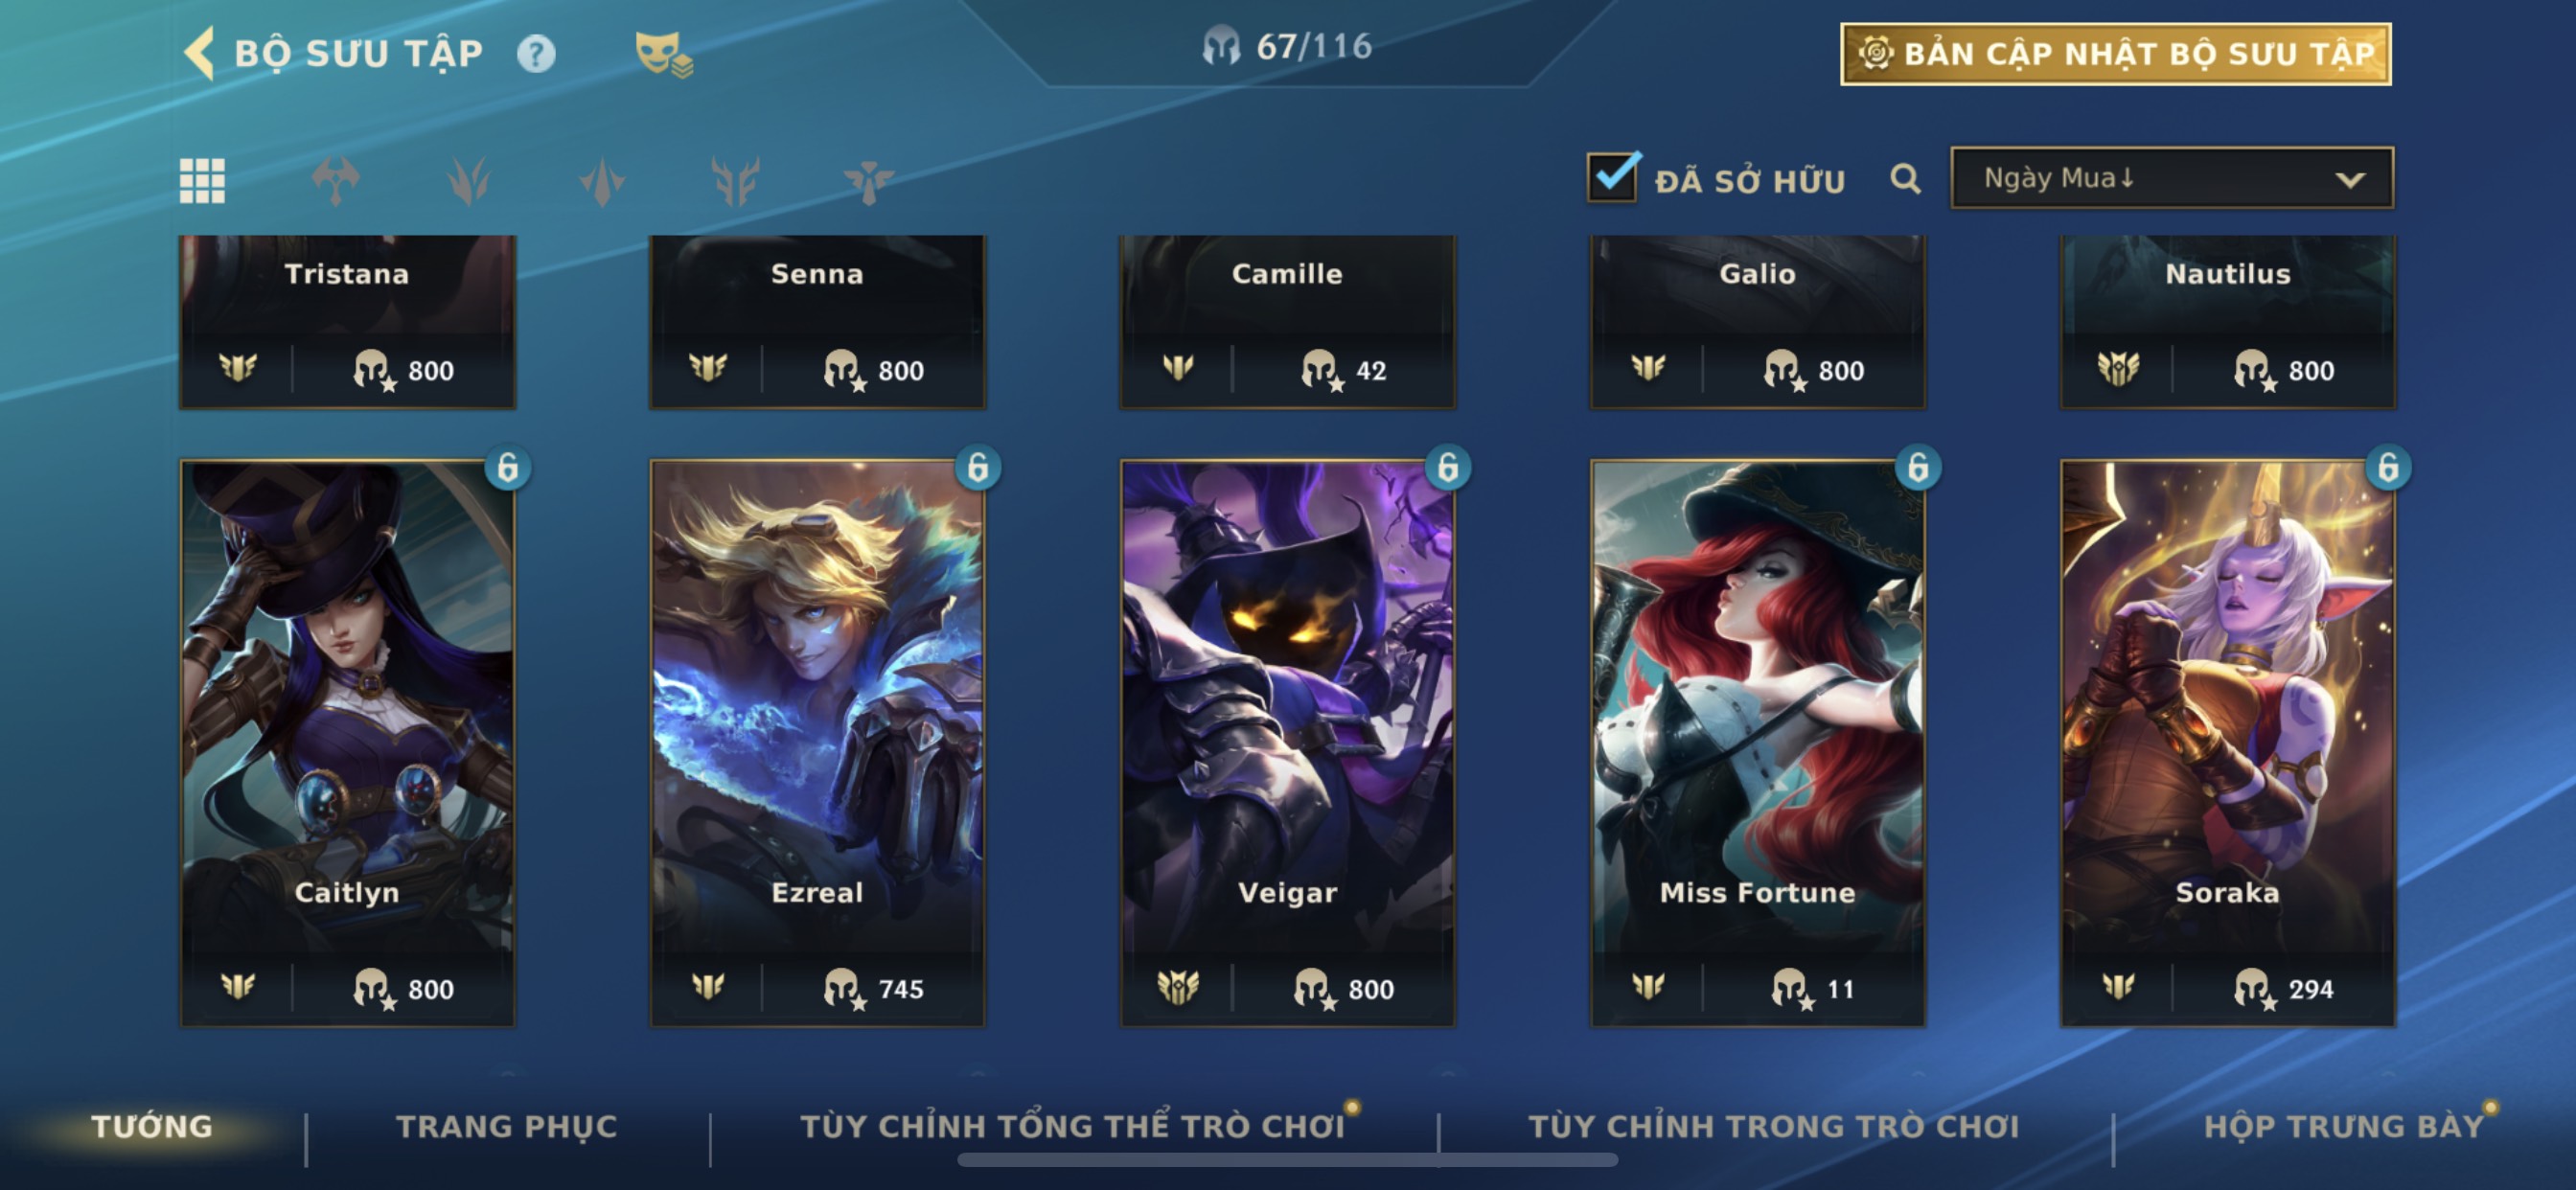Viewport: 2576px width, 1190px height.
Task: Click the horizontal scrollbar at bottom
Action: pos(1287,1160)
